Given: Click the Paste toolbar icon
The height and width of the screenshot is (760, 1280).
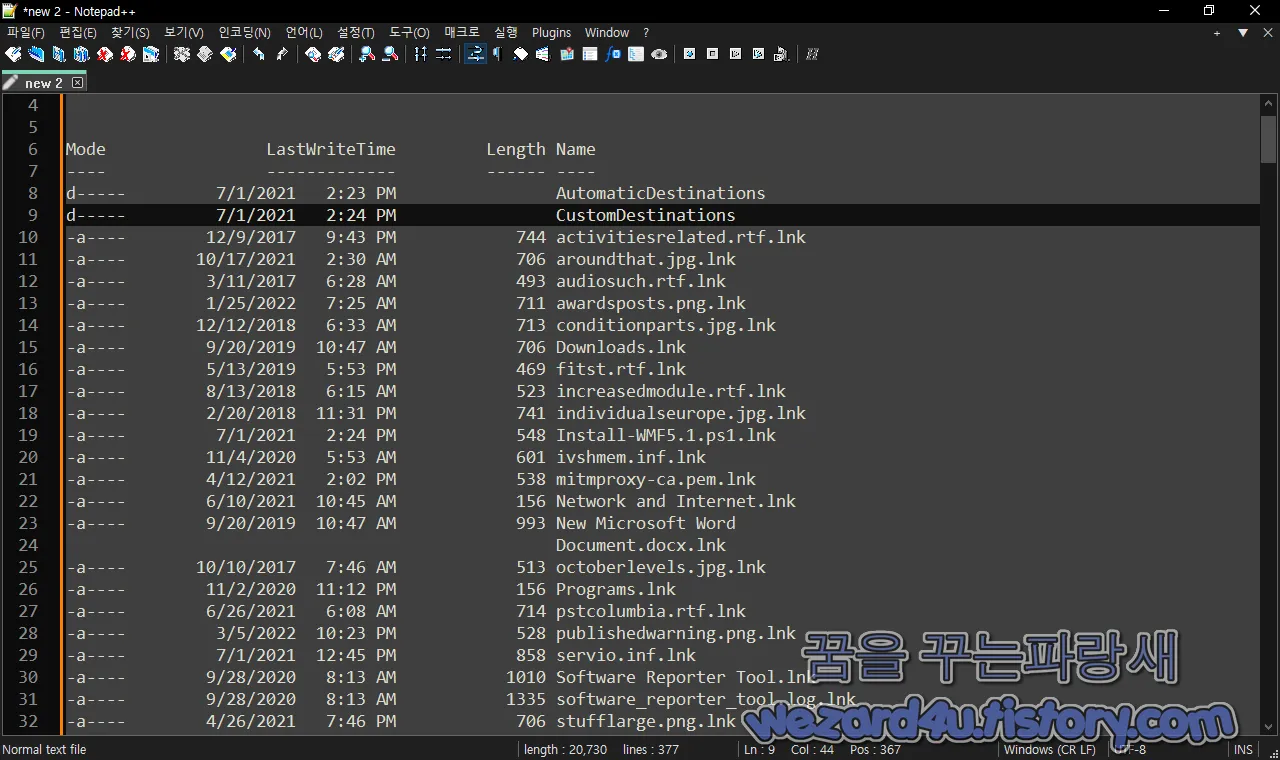Looking at the screenshot, I should click(228, 54).
